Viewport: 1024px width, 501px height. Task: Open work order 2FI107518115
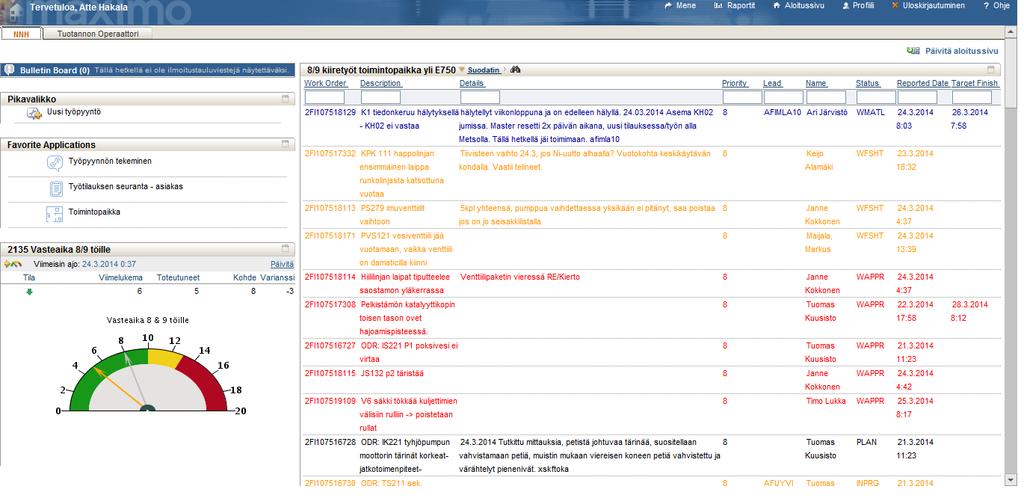pos(330,373)
